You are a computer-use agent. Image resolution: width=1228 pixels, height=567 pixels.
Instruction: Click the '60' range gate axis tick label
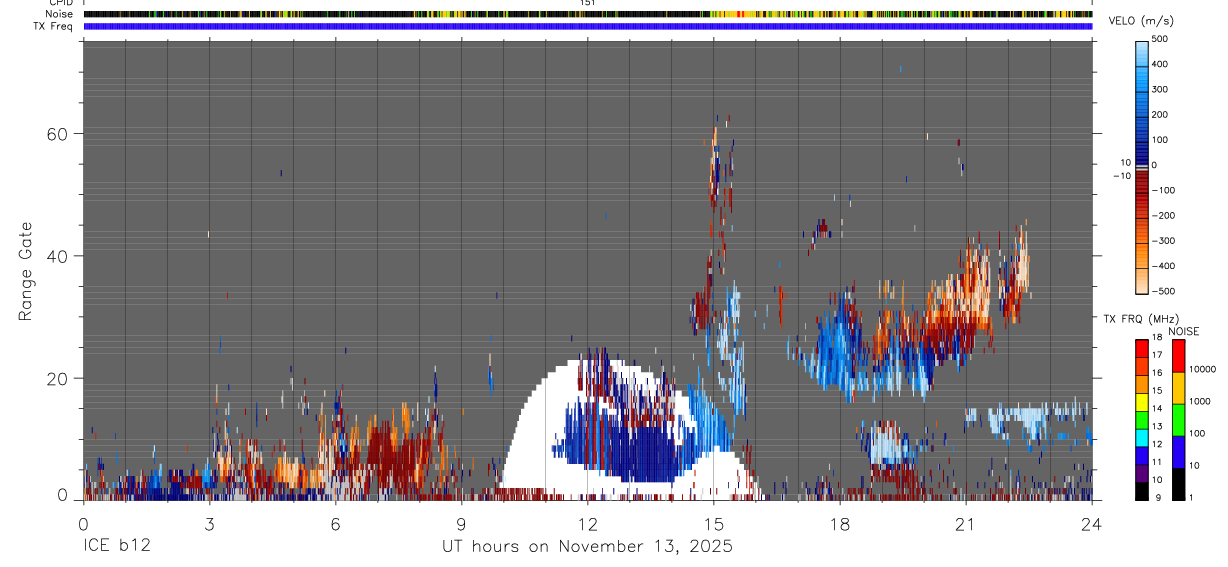click(59, 134)
